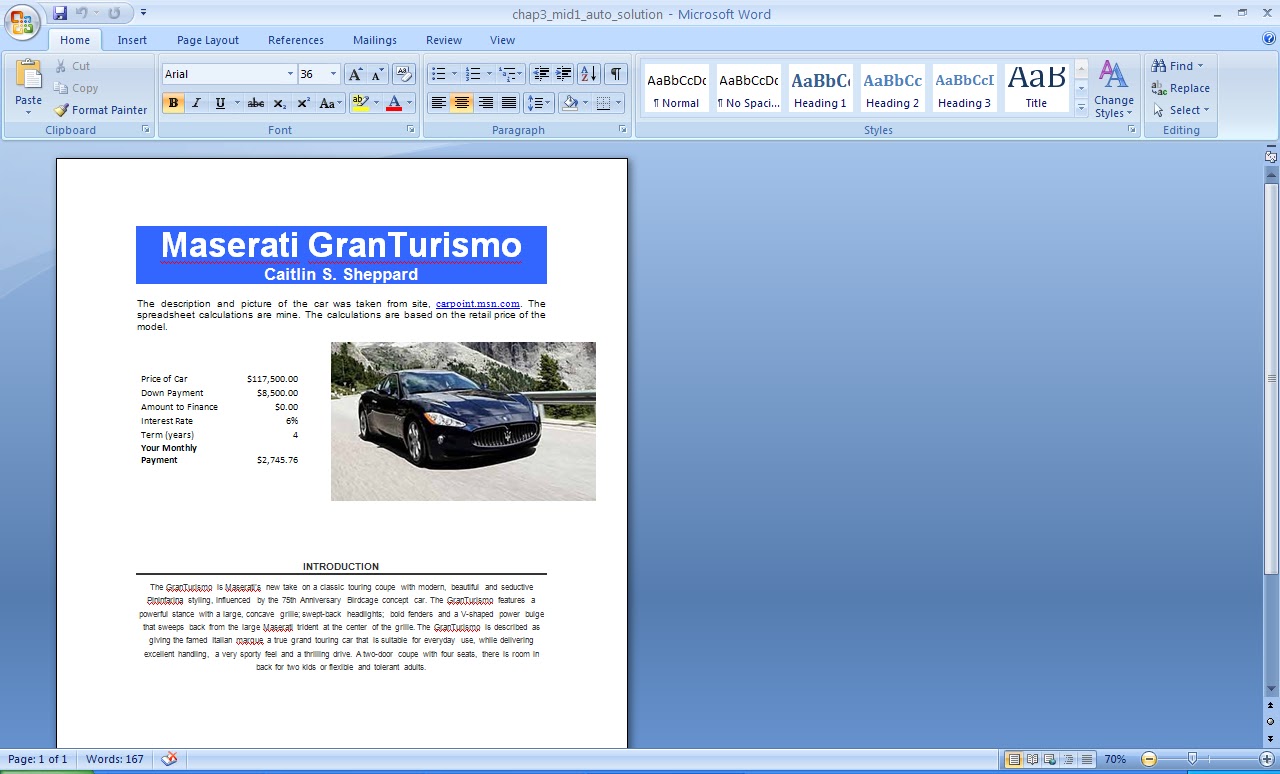
Task: Center the paragraph text
Action: click(461, 103)
